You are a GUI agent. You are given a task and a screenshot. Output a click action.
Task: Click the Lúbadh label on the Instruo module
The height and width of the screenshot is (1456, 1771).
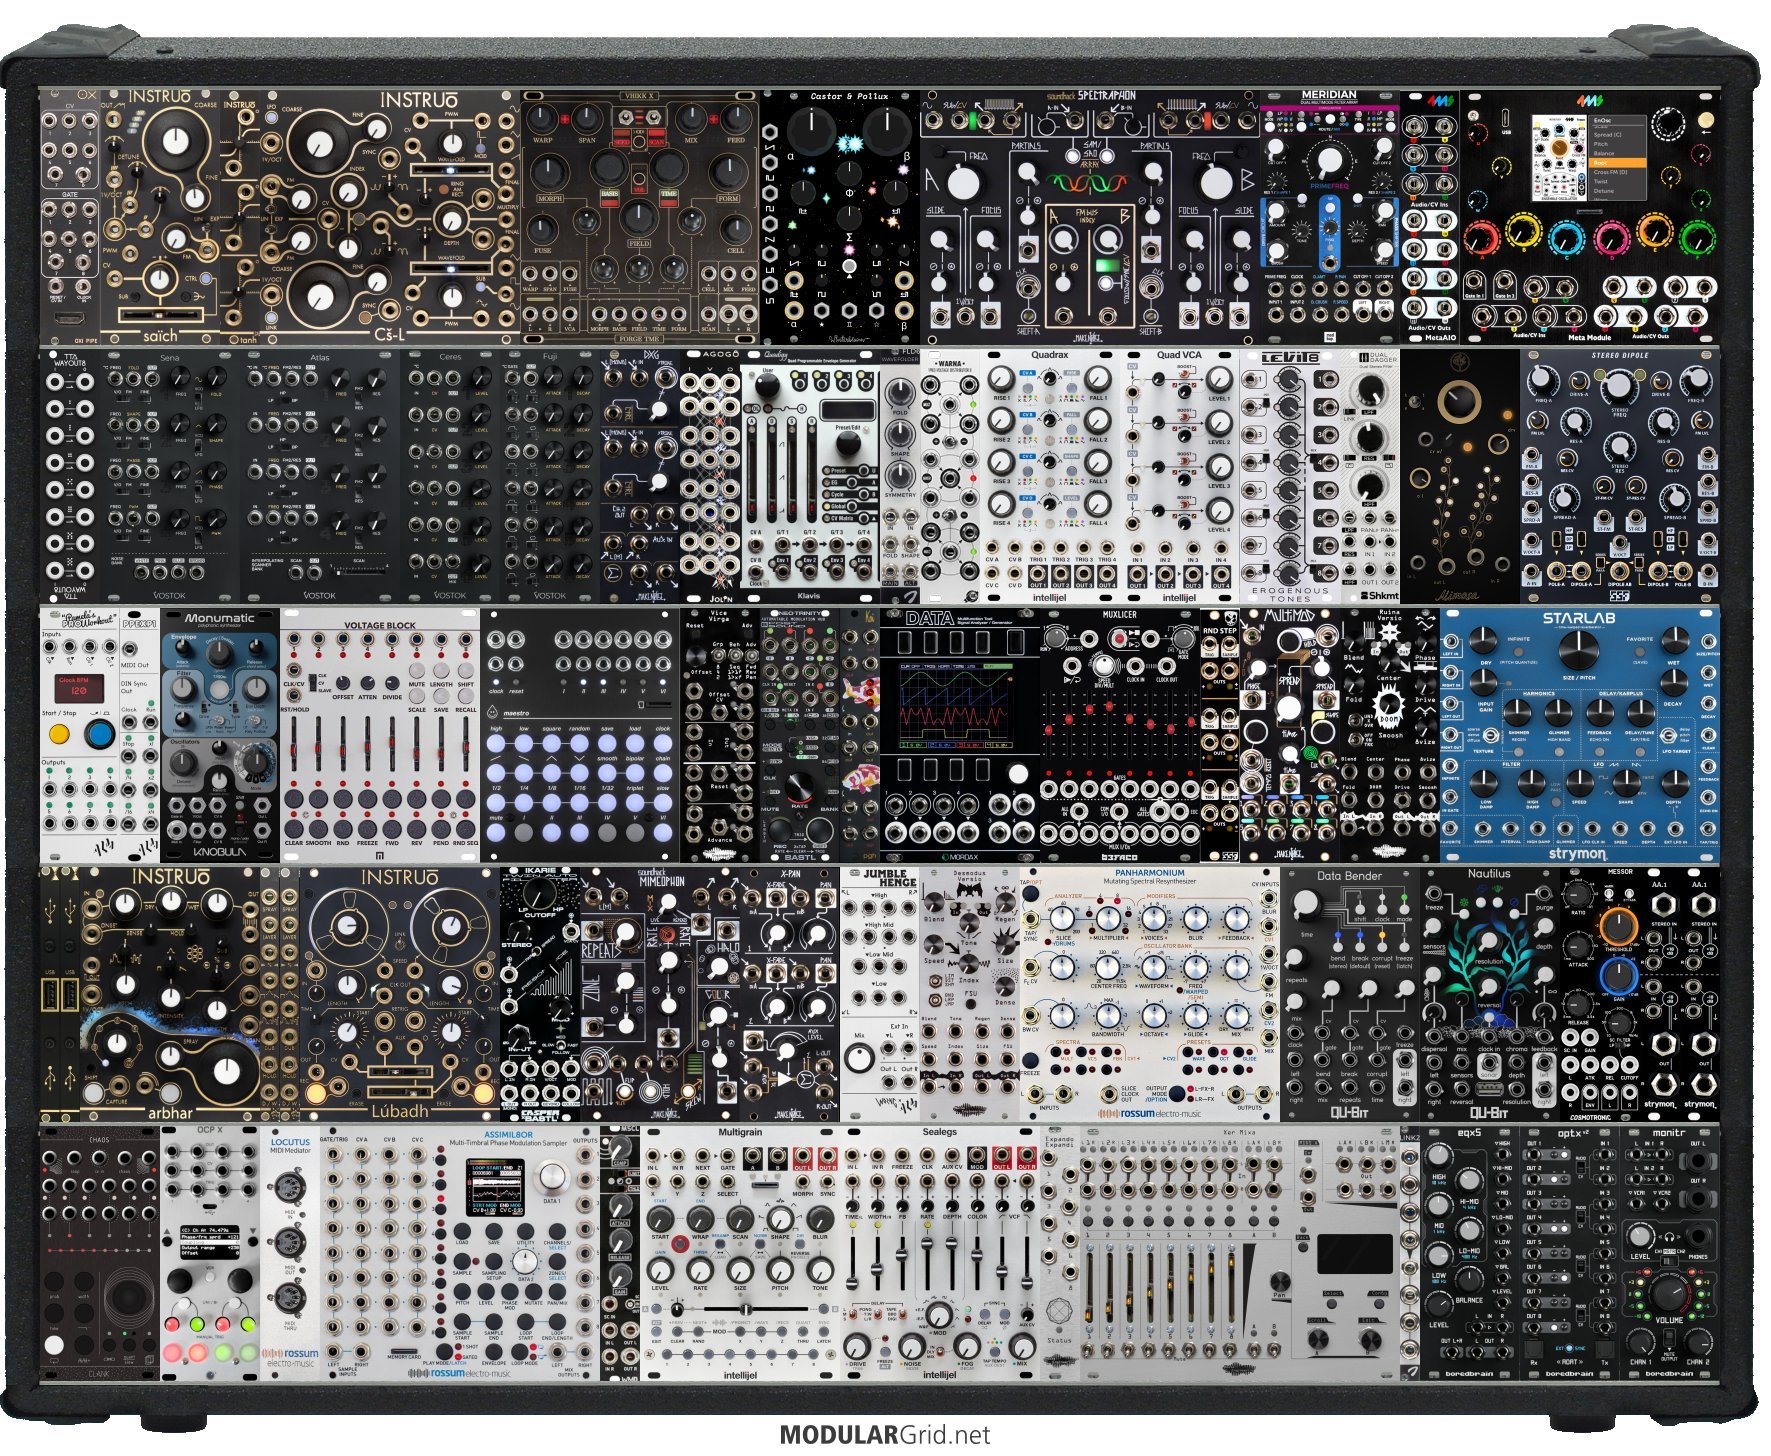coord(399,1111)
